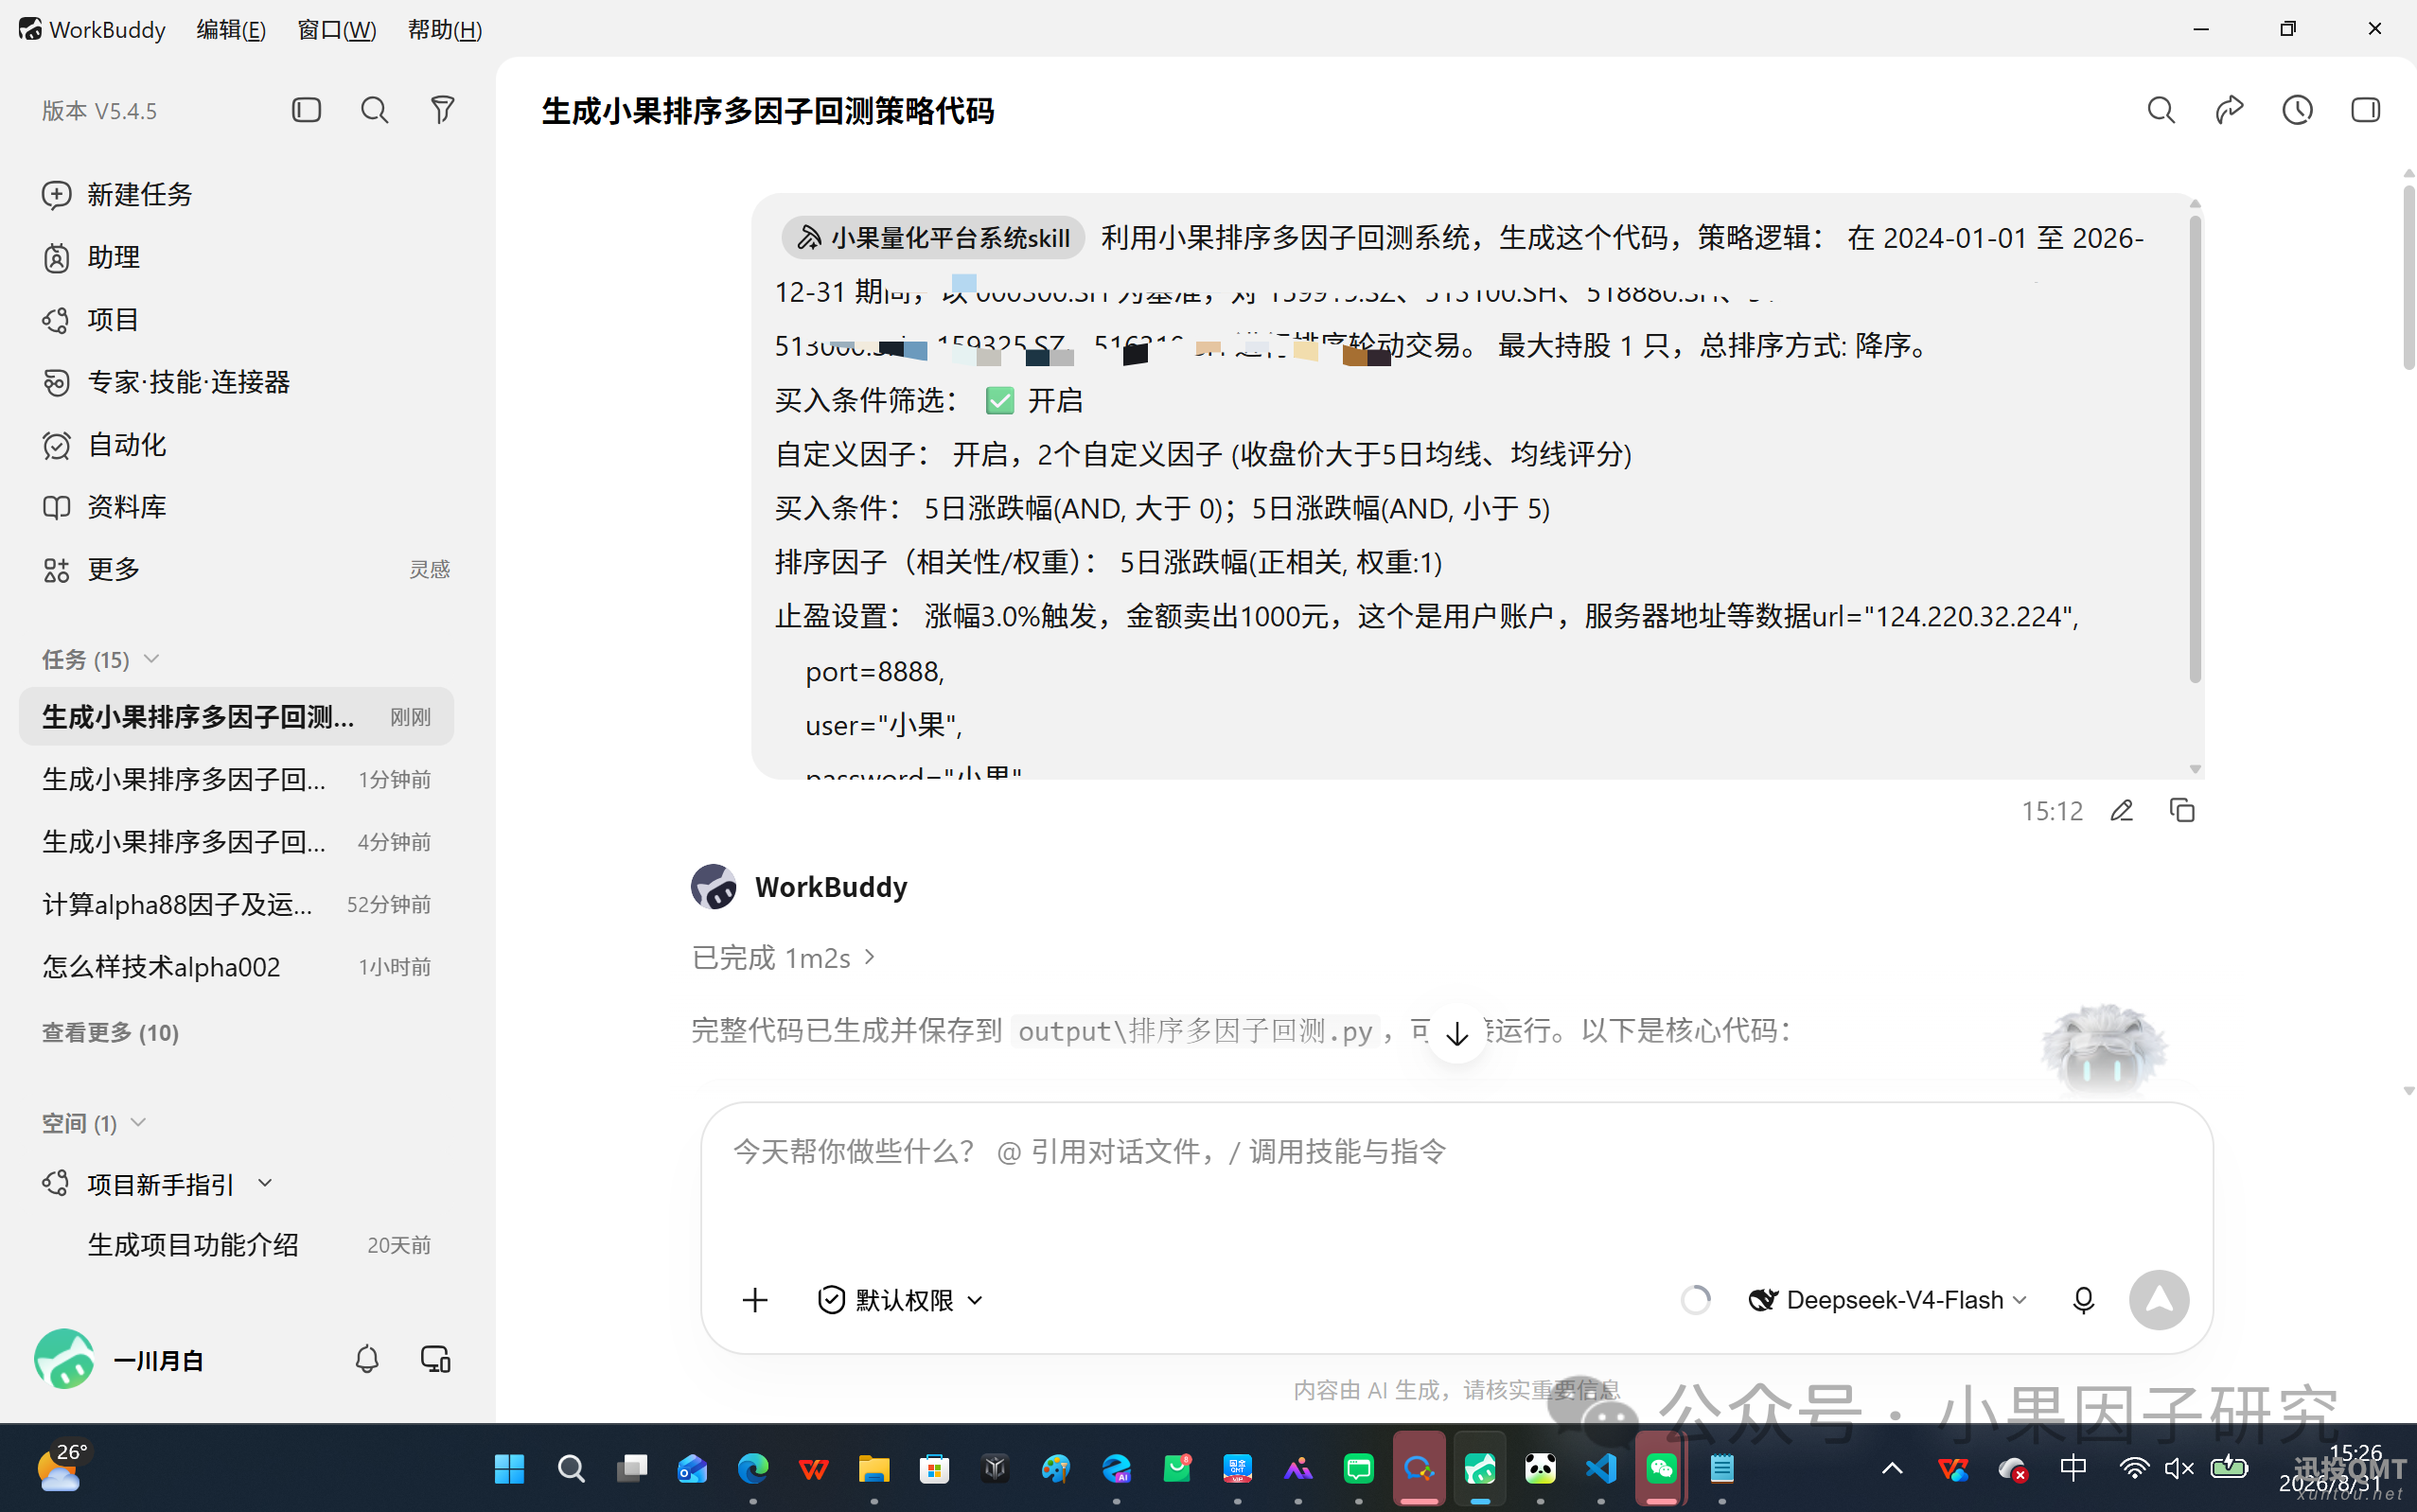Open the 默认权限 dropdown
Screen dimensions: 2417x1512
click(901, 1299)
